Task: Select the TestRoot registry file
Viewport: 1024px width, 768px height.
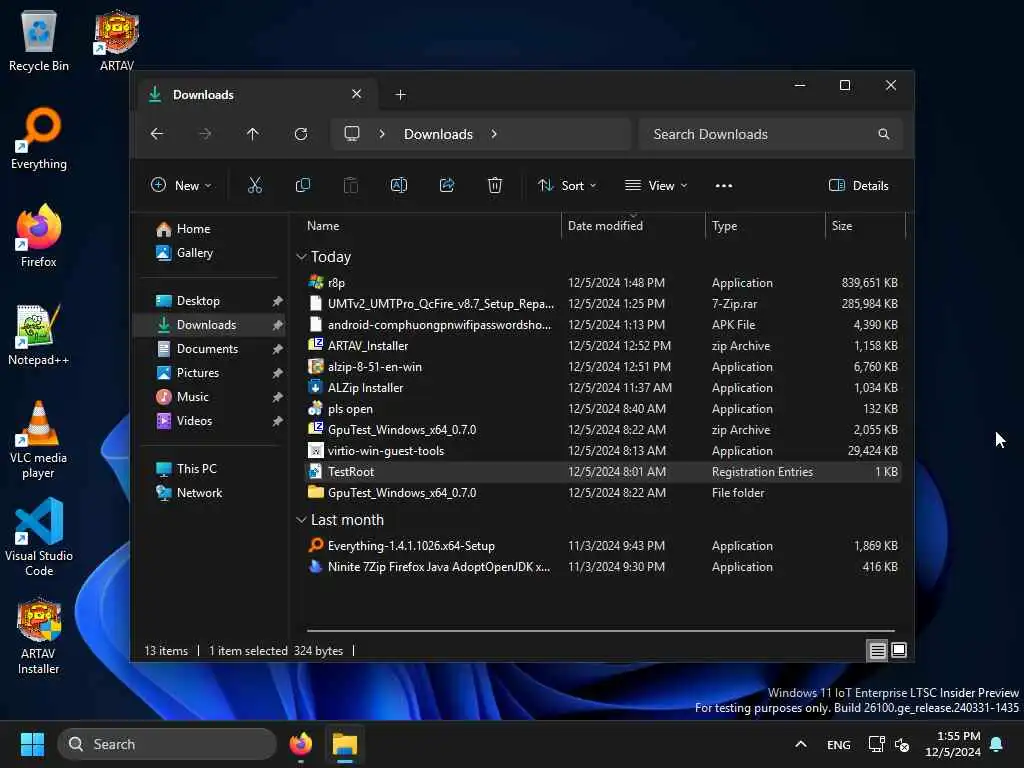Action: click(x=603, y=472)
